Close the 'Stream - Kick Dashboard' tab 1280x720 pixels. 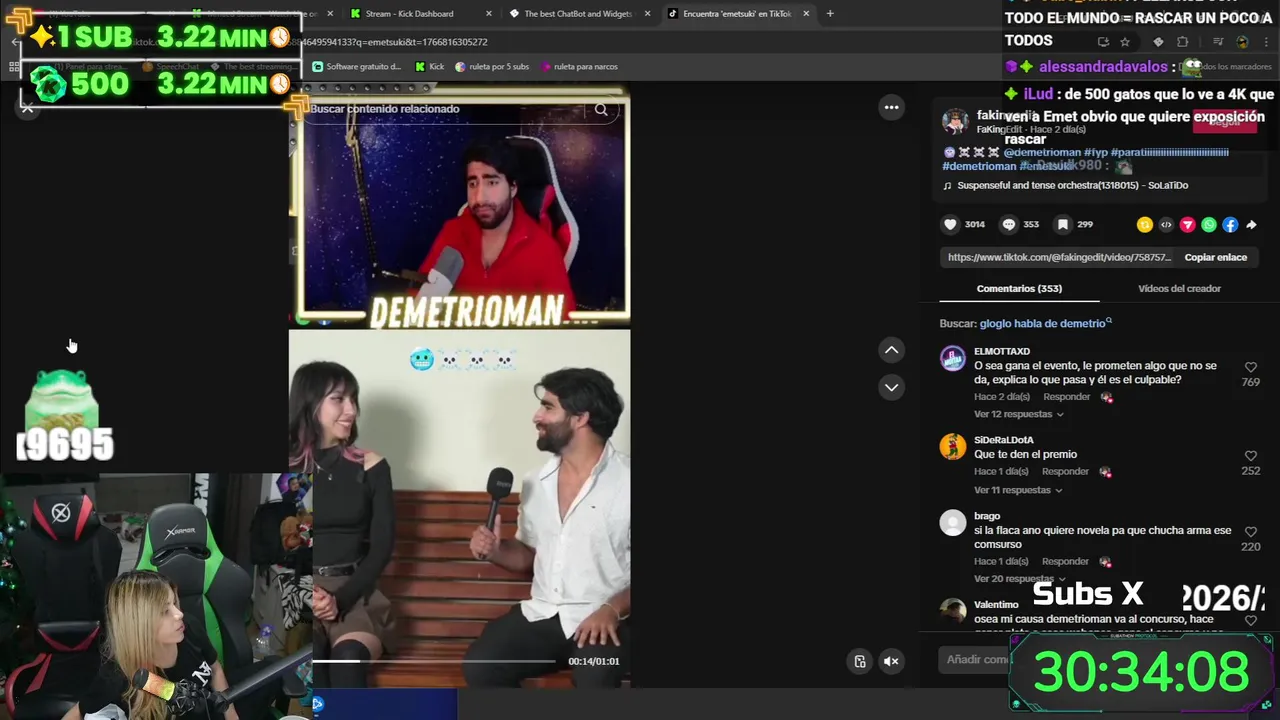click(x=489, y=14)
